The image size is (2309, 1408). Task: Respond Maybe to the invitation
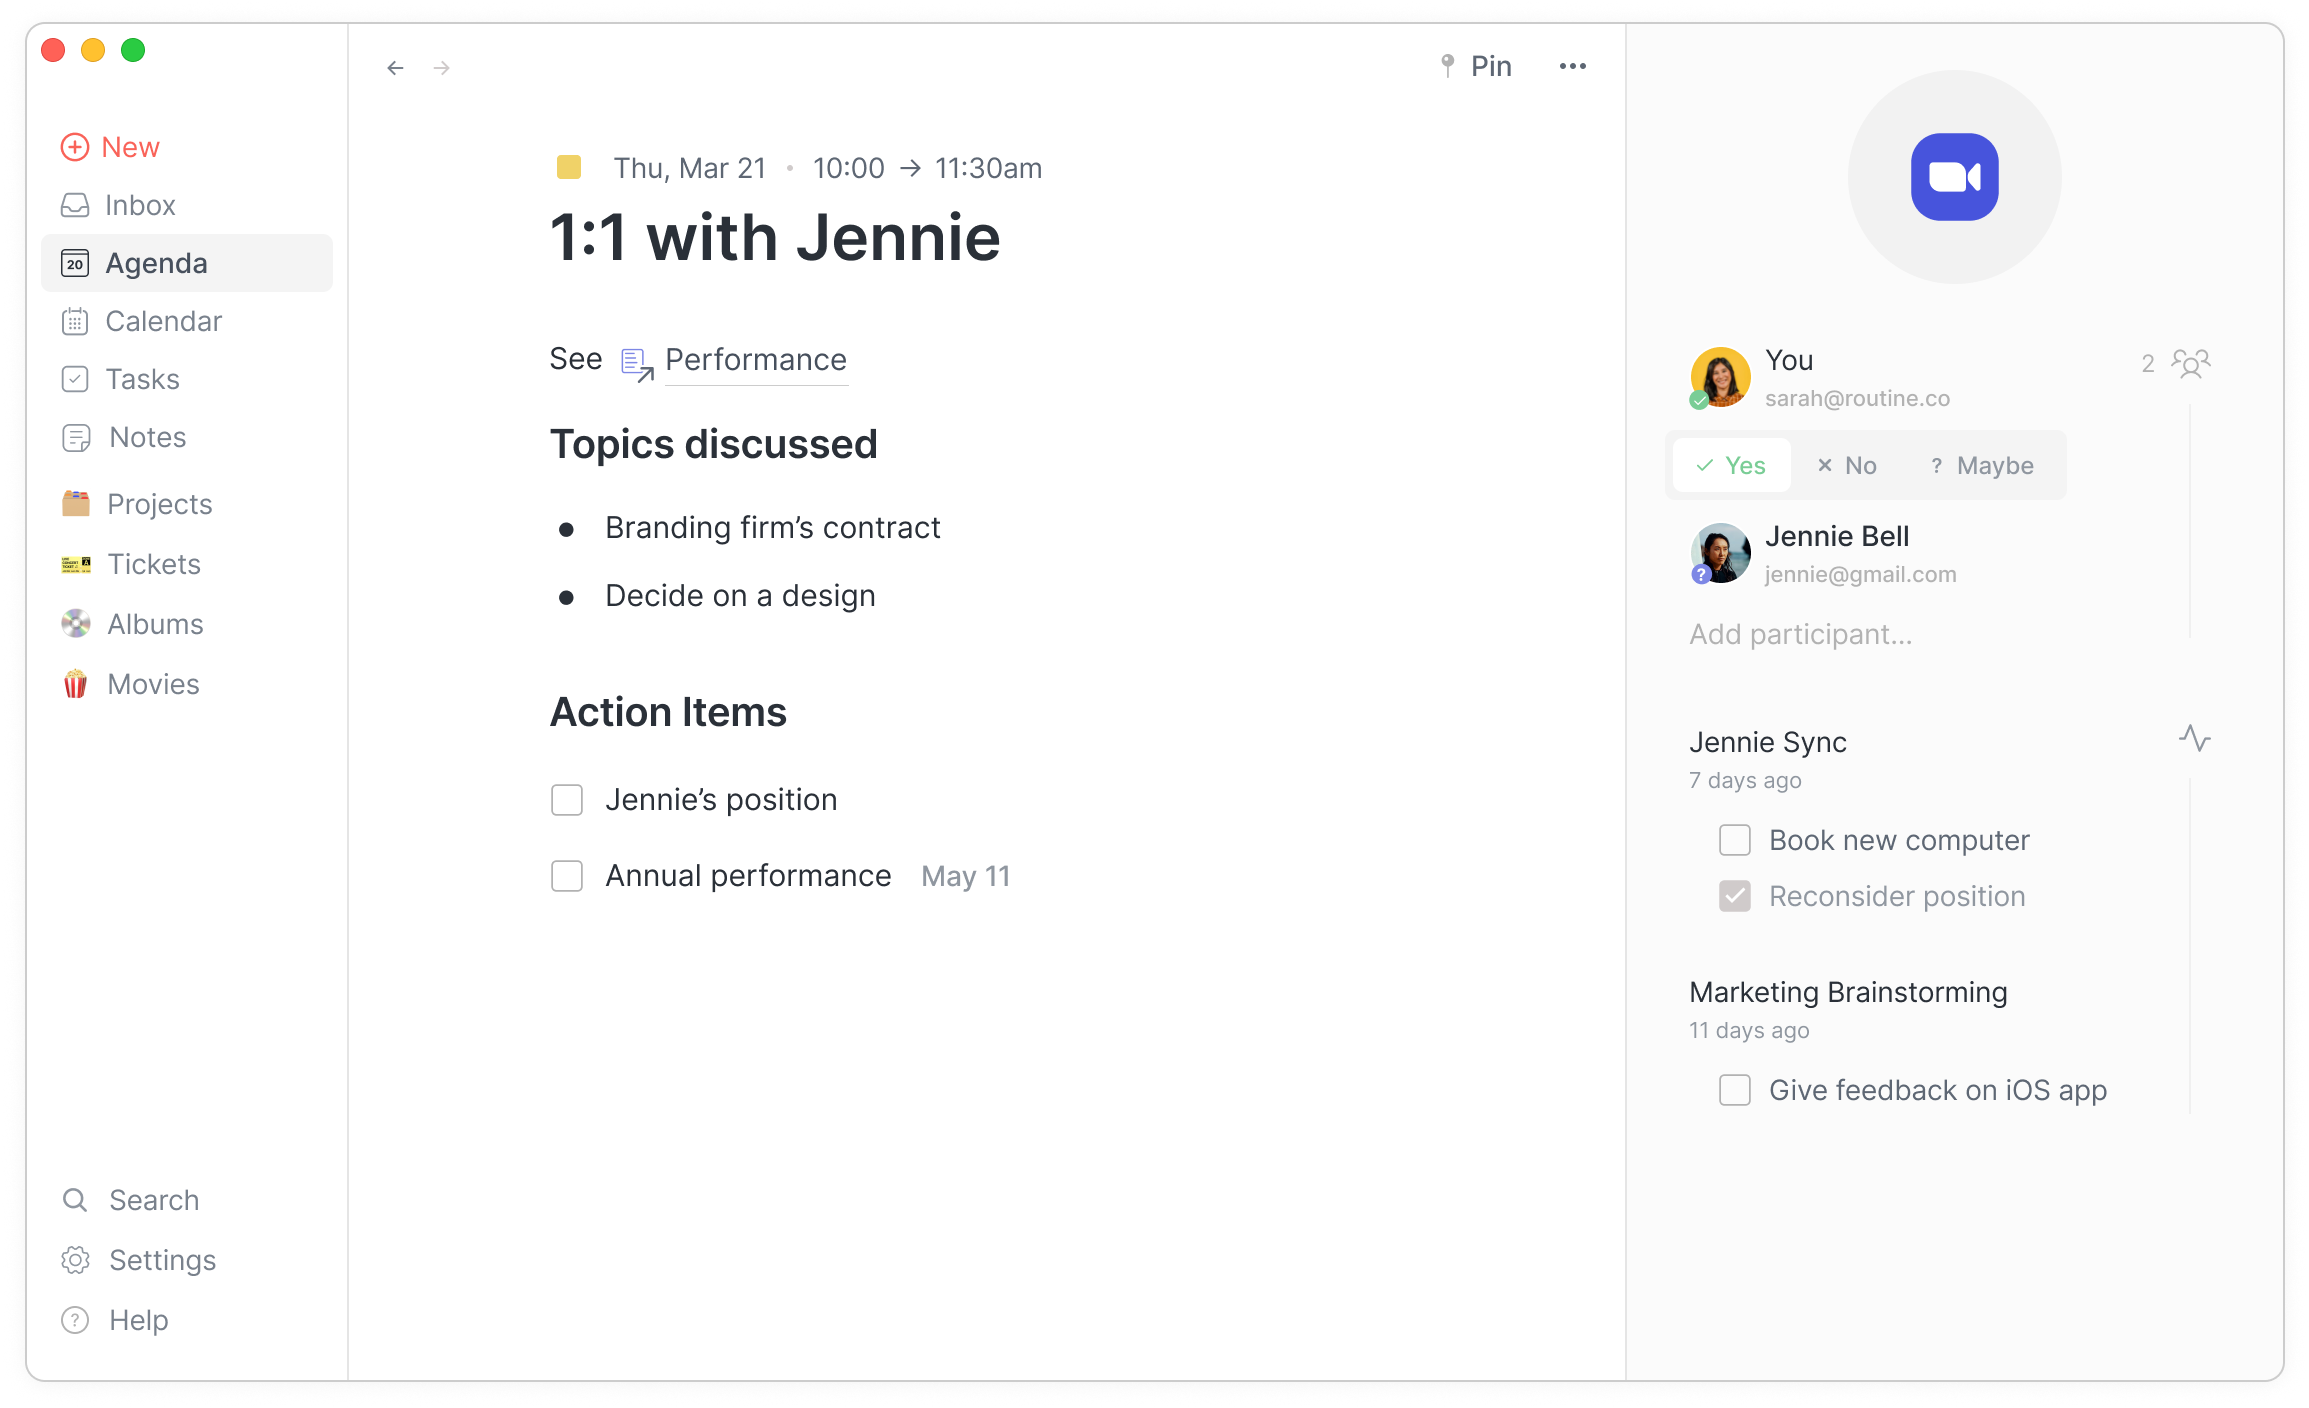pos(1982,466)
